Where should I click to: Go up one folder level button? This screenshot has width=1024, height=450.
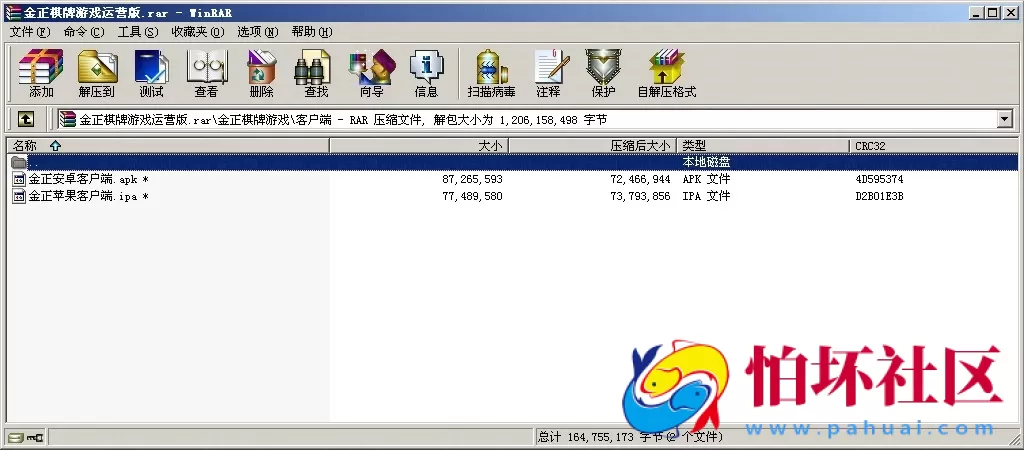tap(26, 119)
